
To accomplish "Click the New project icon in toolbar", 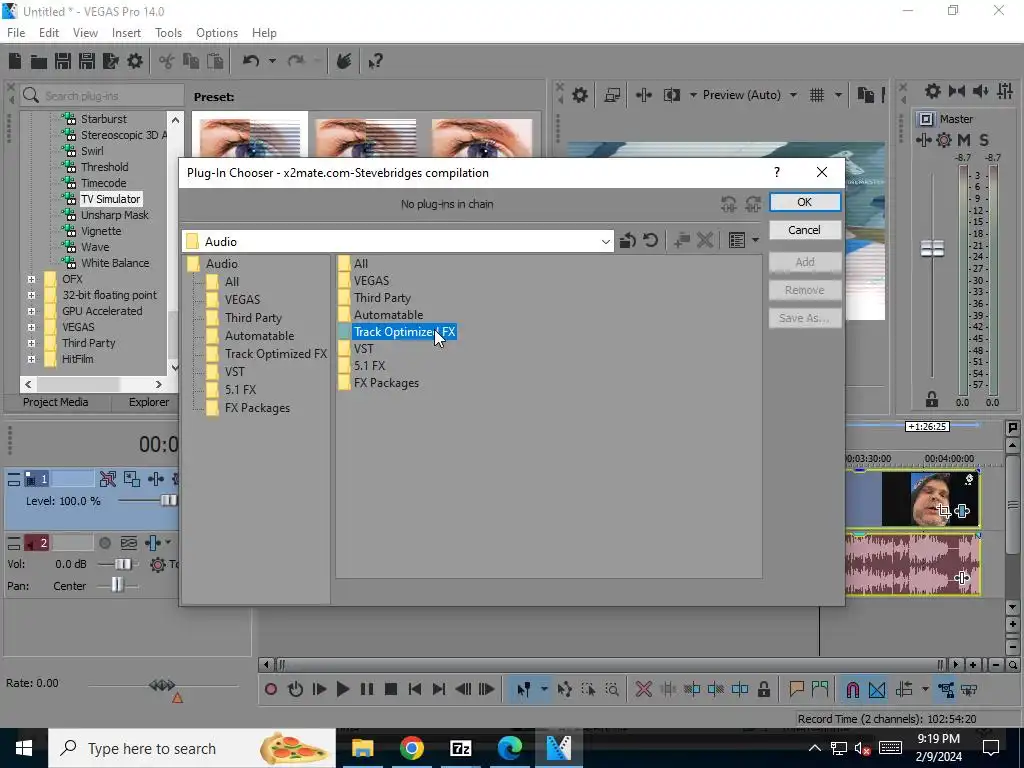I will click(15, 61).
